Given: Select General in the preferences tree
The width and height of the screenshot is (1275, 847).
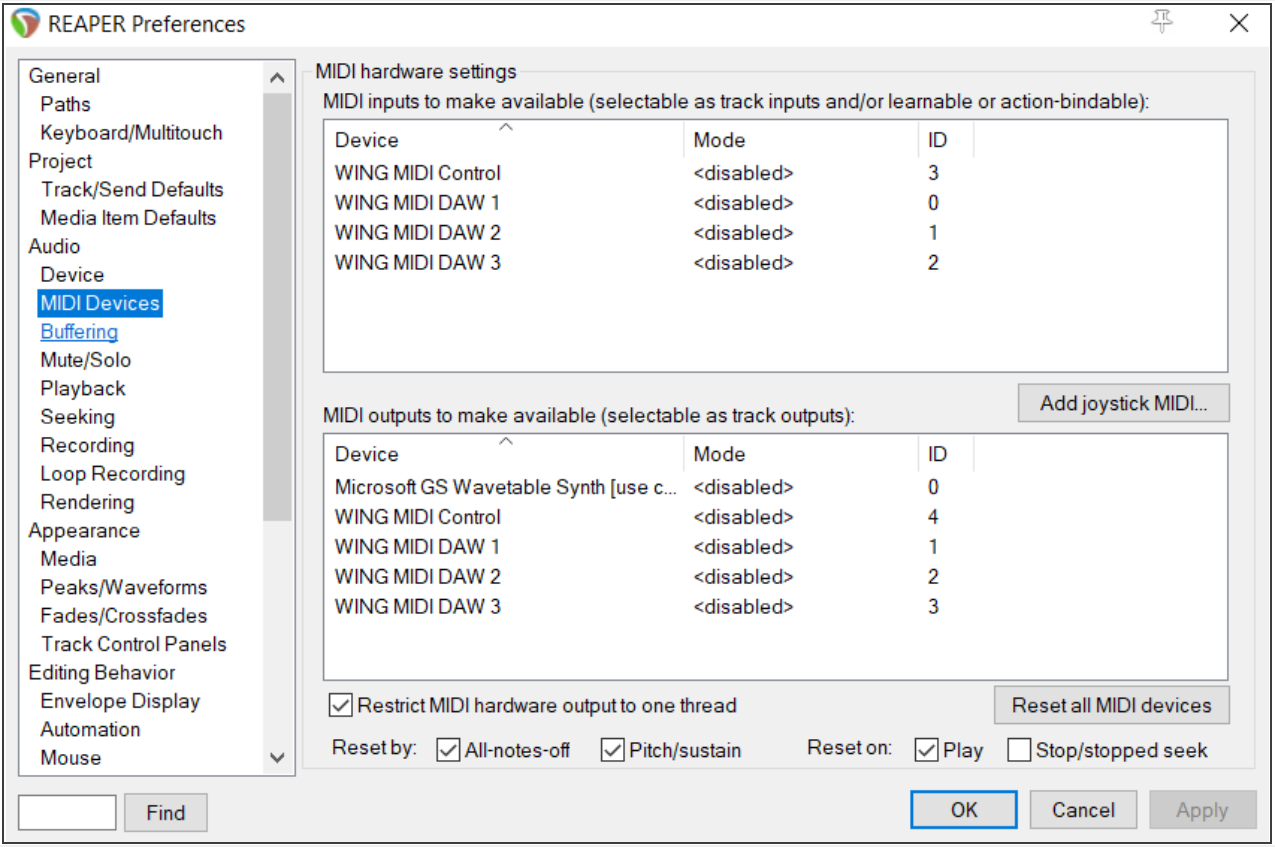Looking at the screenshot, I should [x=64, y=76].
